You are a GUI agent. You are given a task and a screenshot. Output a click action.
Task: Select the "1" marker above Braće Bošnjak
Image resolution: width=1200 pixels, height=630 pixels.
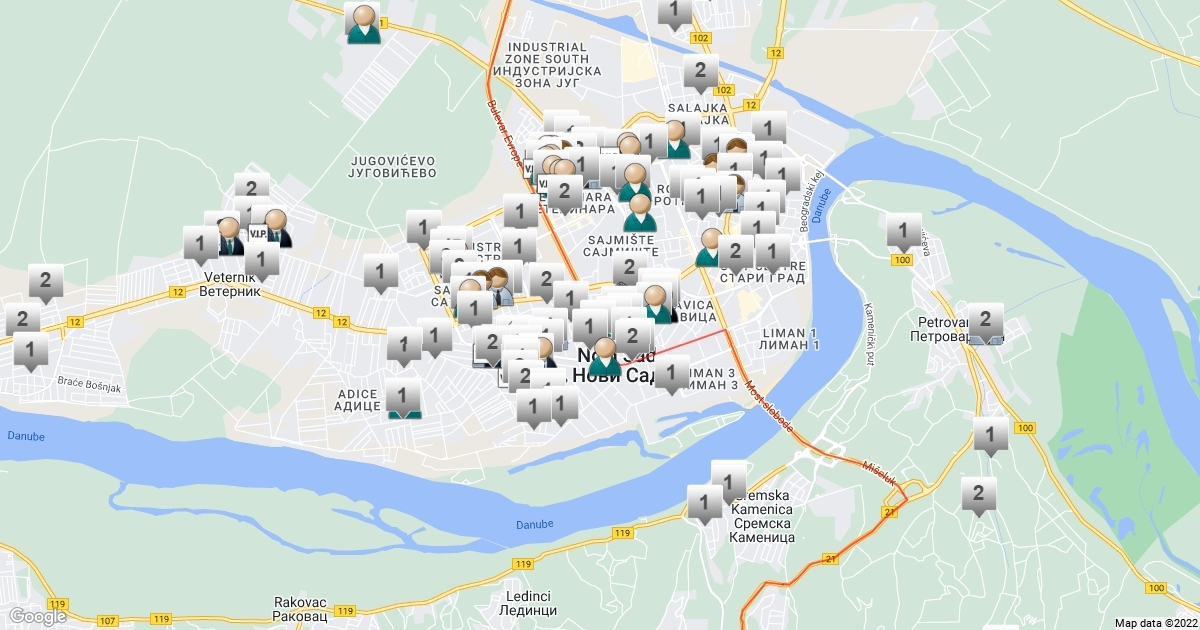point(31,352)
